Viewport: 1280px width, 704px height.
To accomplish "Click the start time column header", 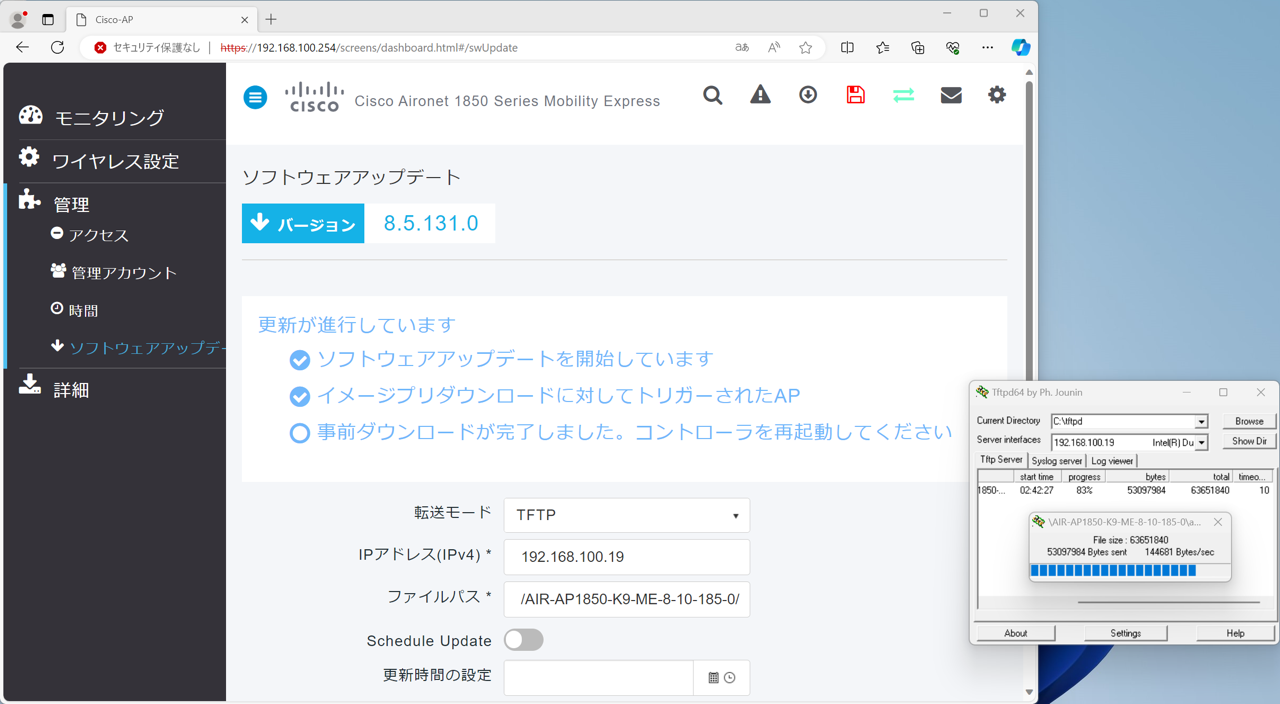I will click(1036, 477).
